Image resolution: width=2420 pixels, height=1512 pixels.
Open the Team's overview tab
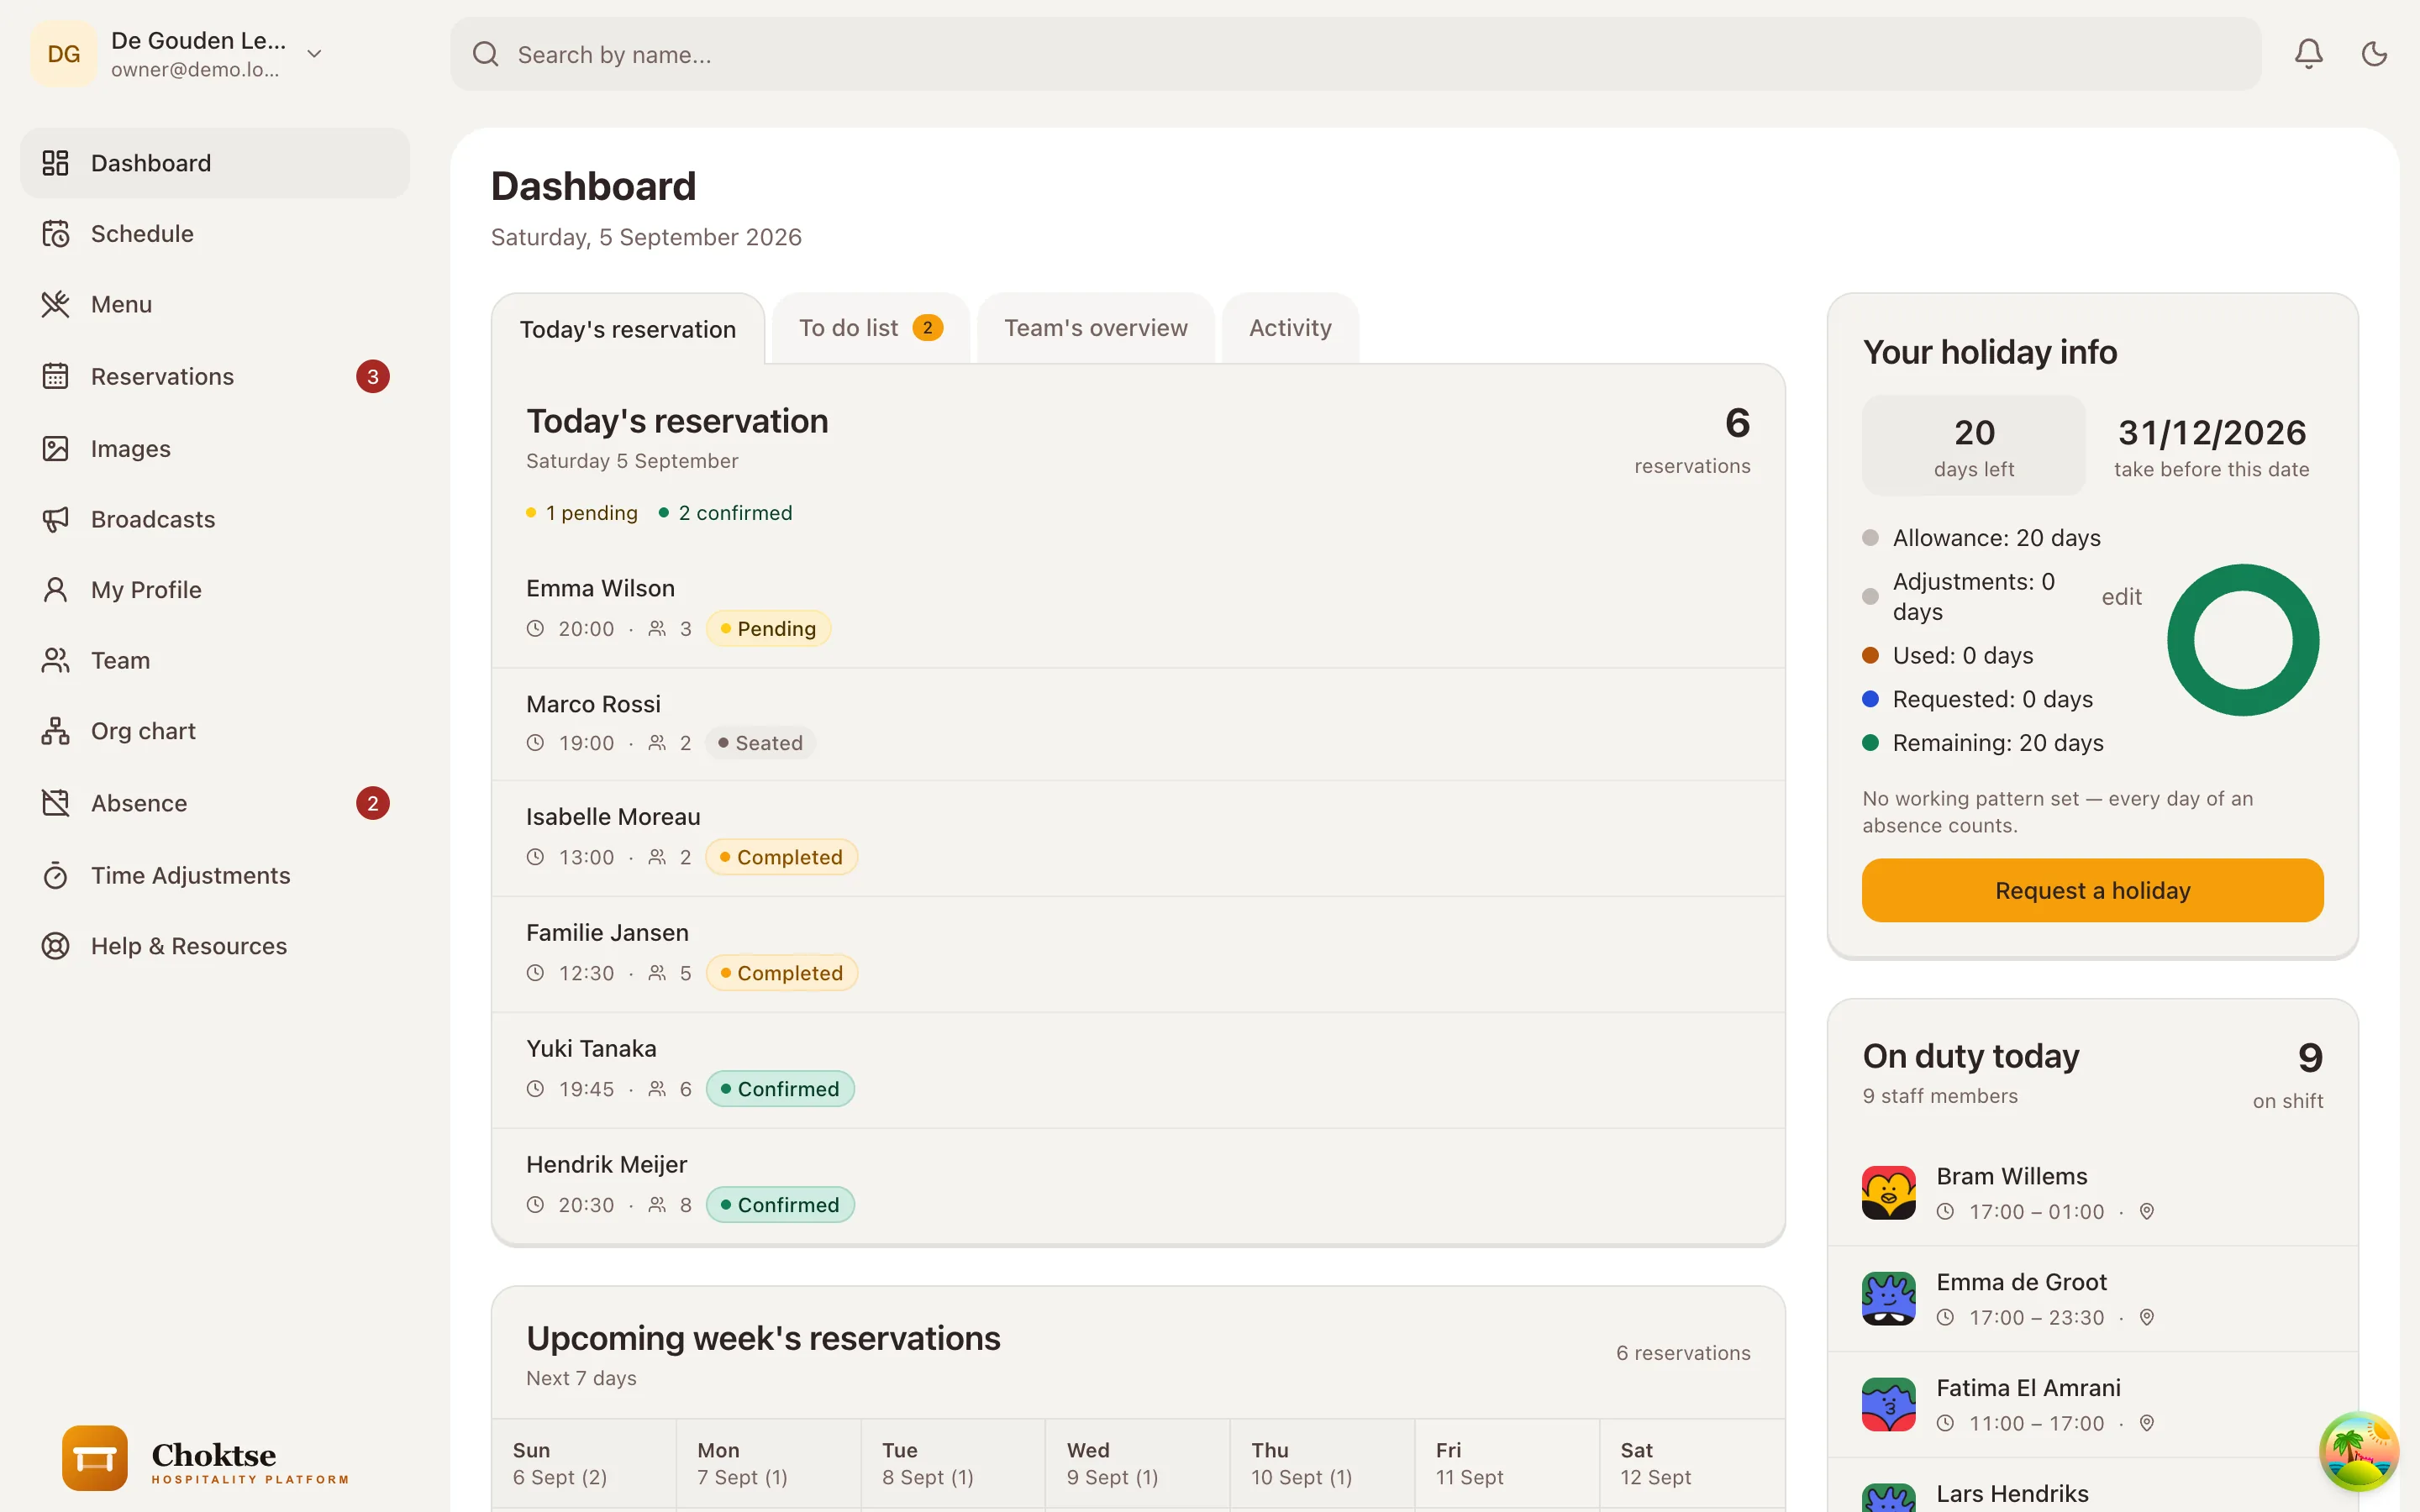tap(1096, 328)
